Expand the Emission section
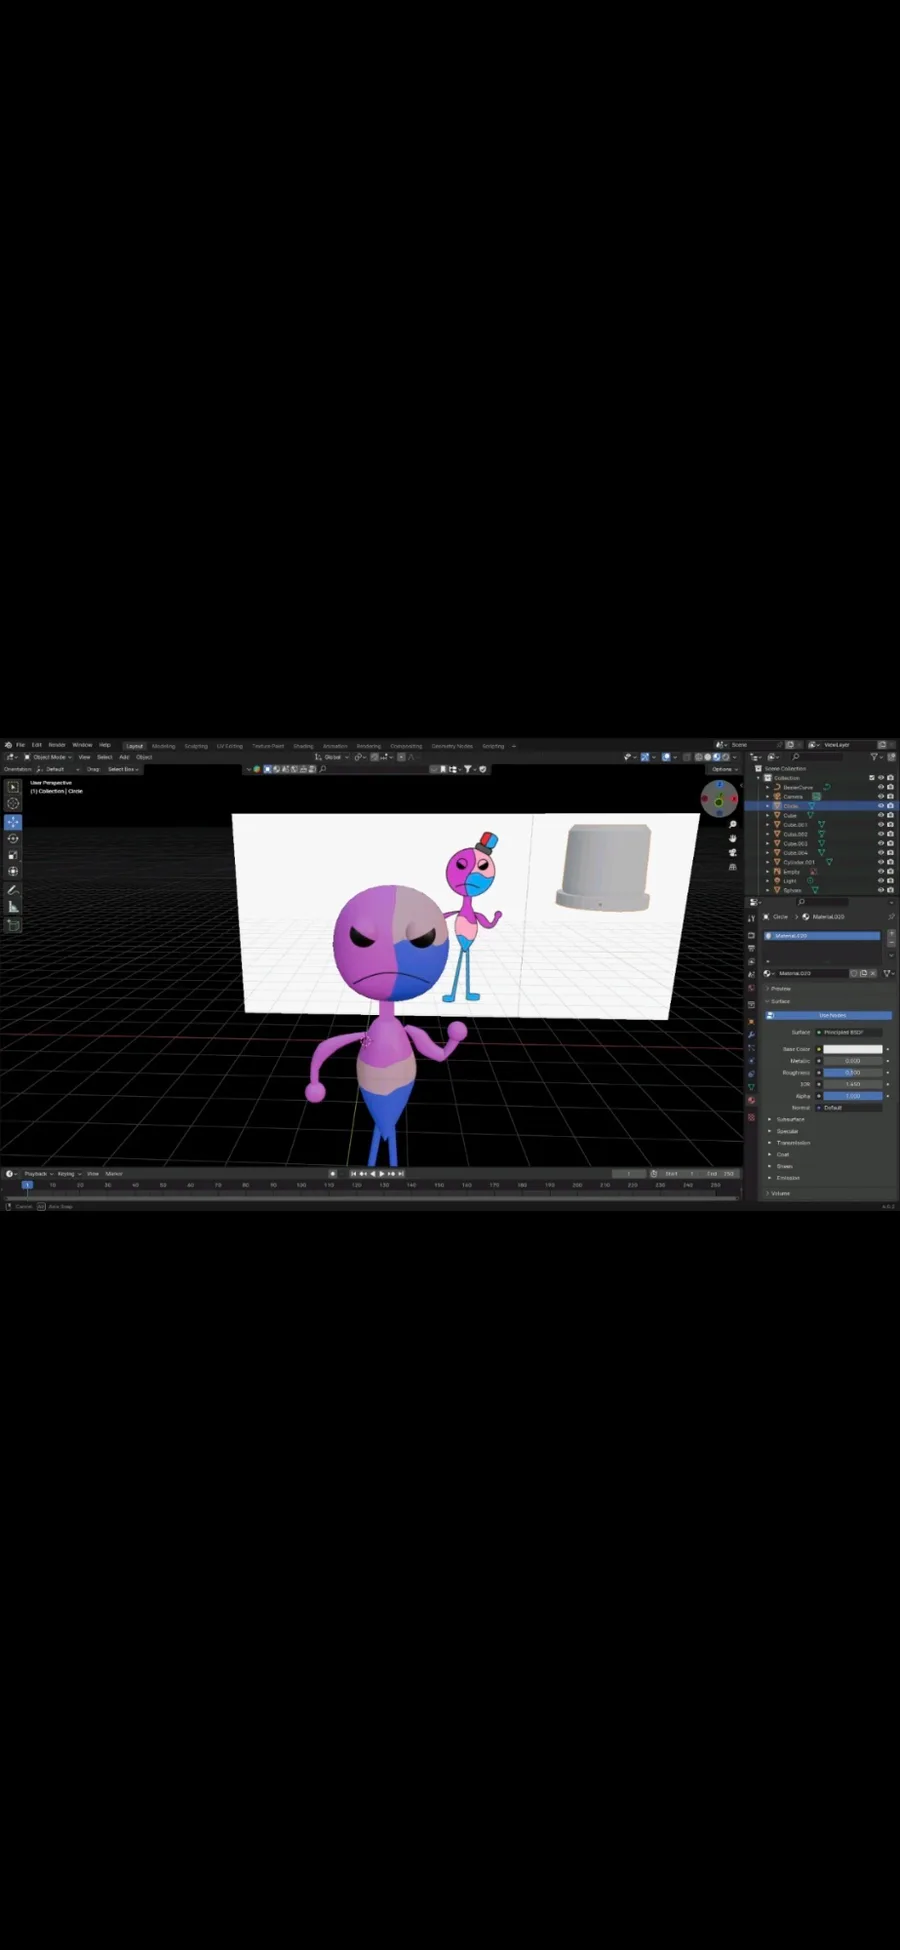This screenshot has height=1950, width=900. click(x=786, y=1178)
